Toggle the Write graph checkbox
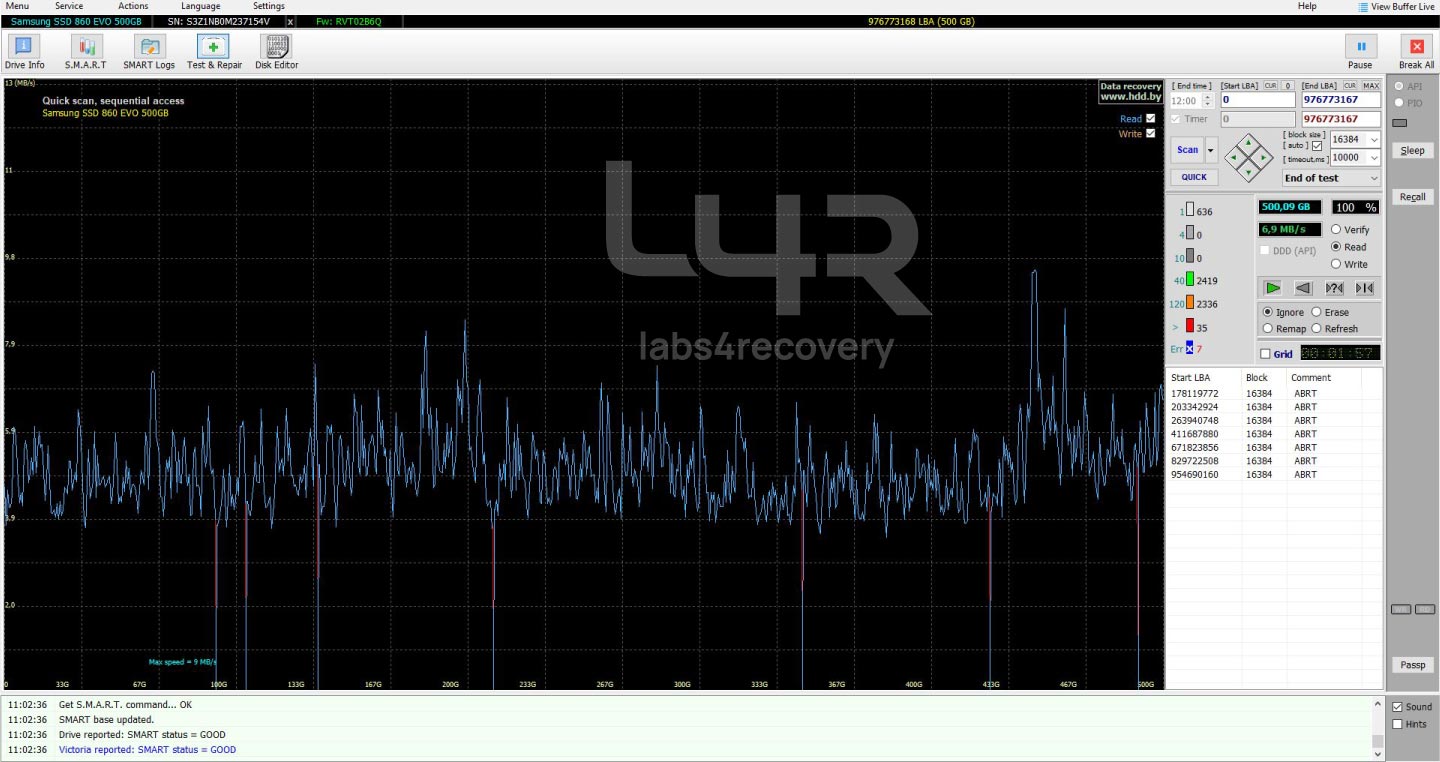 pyautogui.click(x=1150, y=133)
